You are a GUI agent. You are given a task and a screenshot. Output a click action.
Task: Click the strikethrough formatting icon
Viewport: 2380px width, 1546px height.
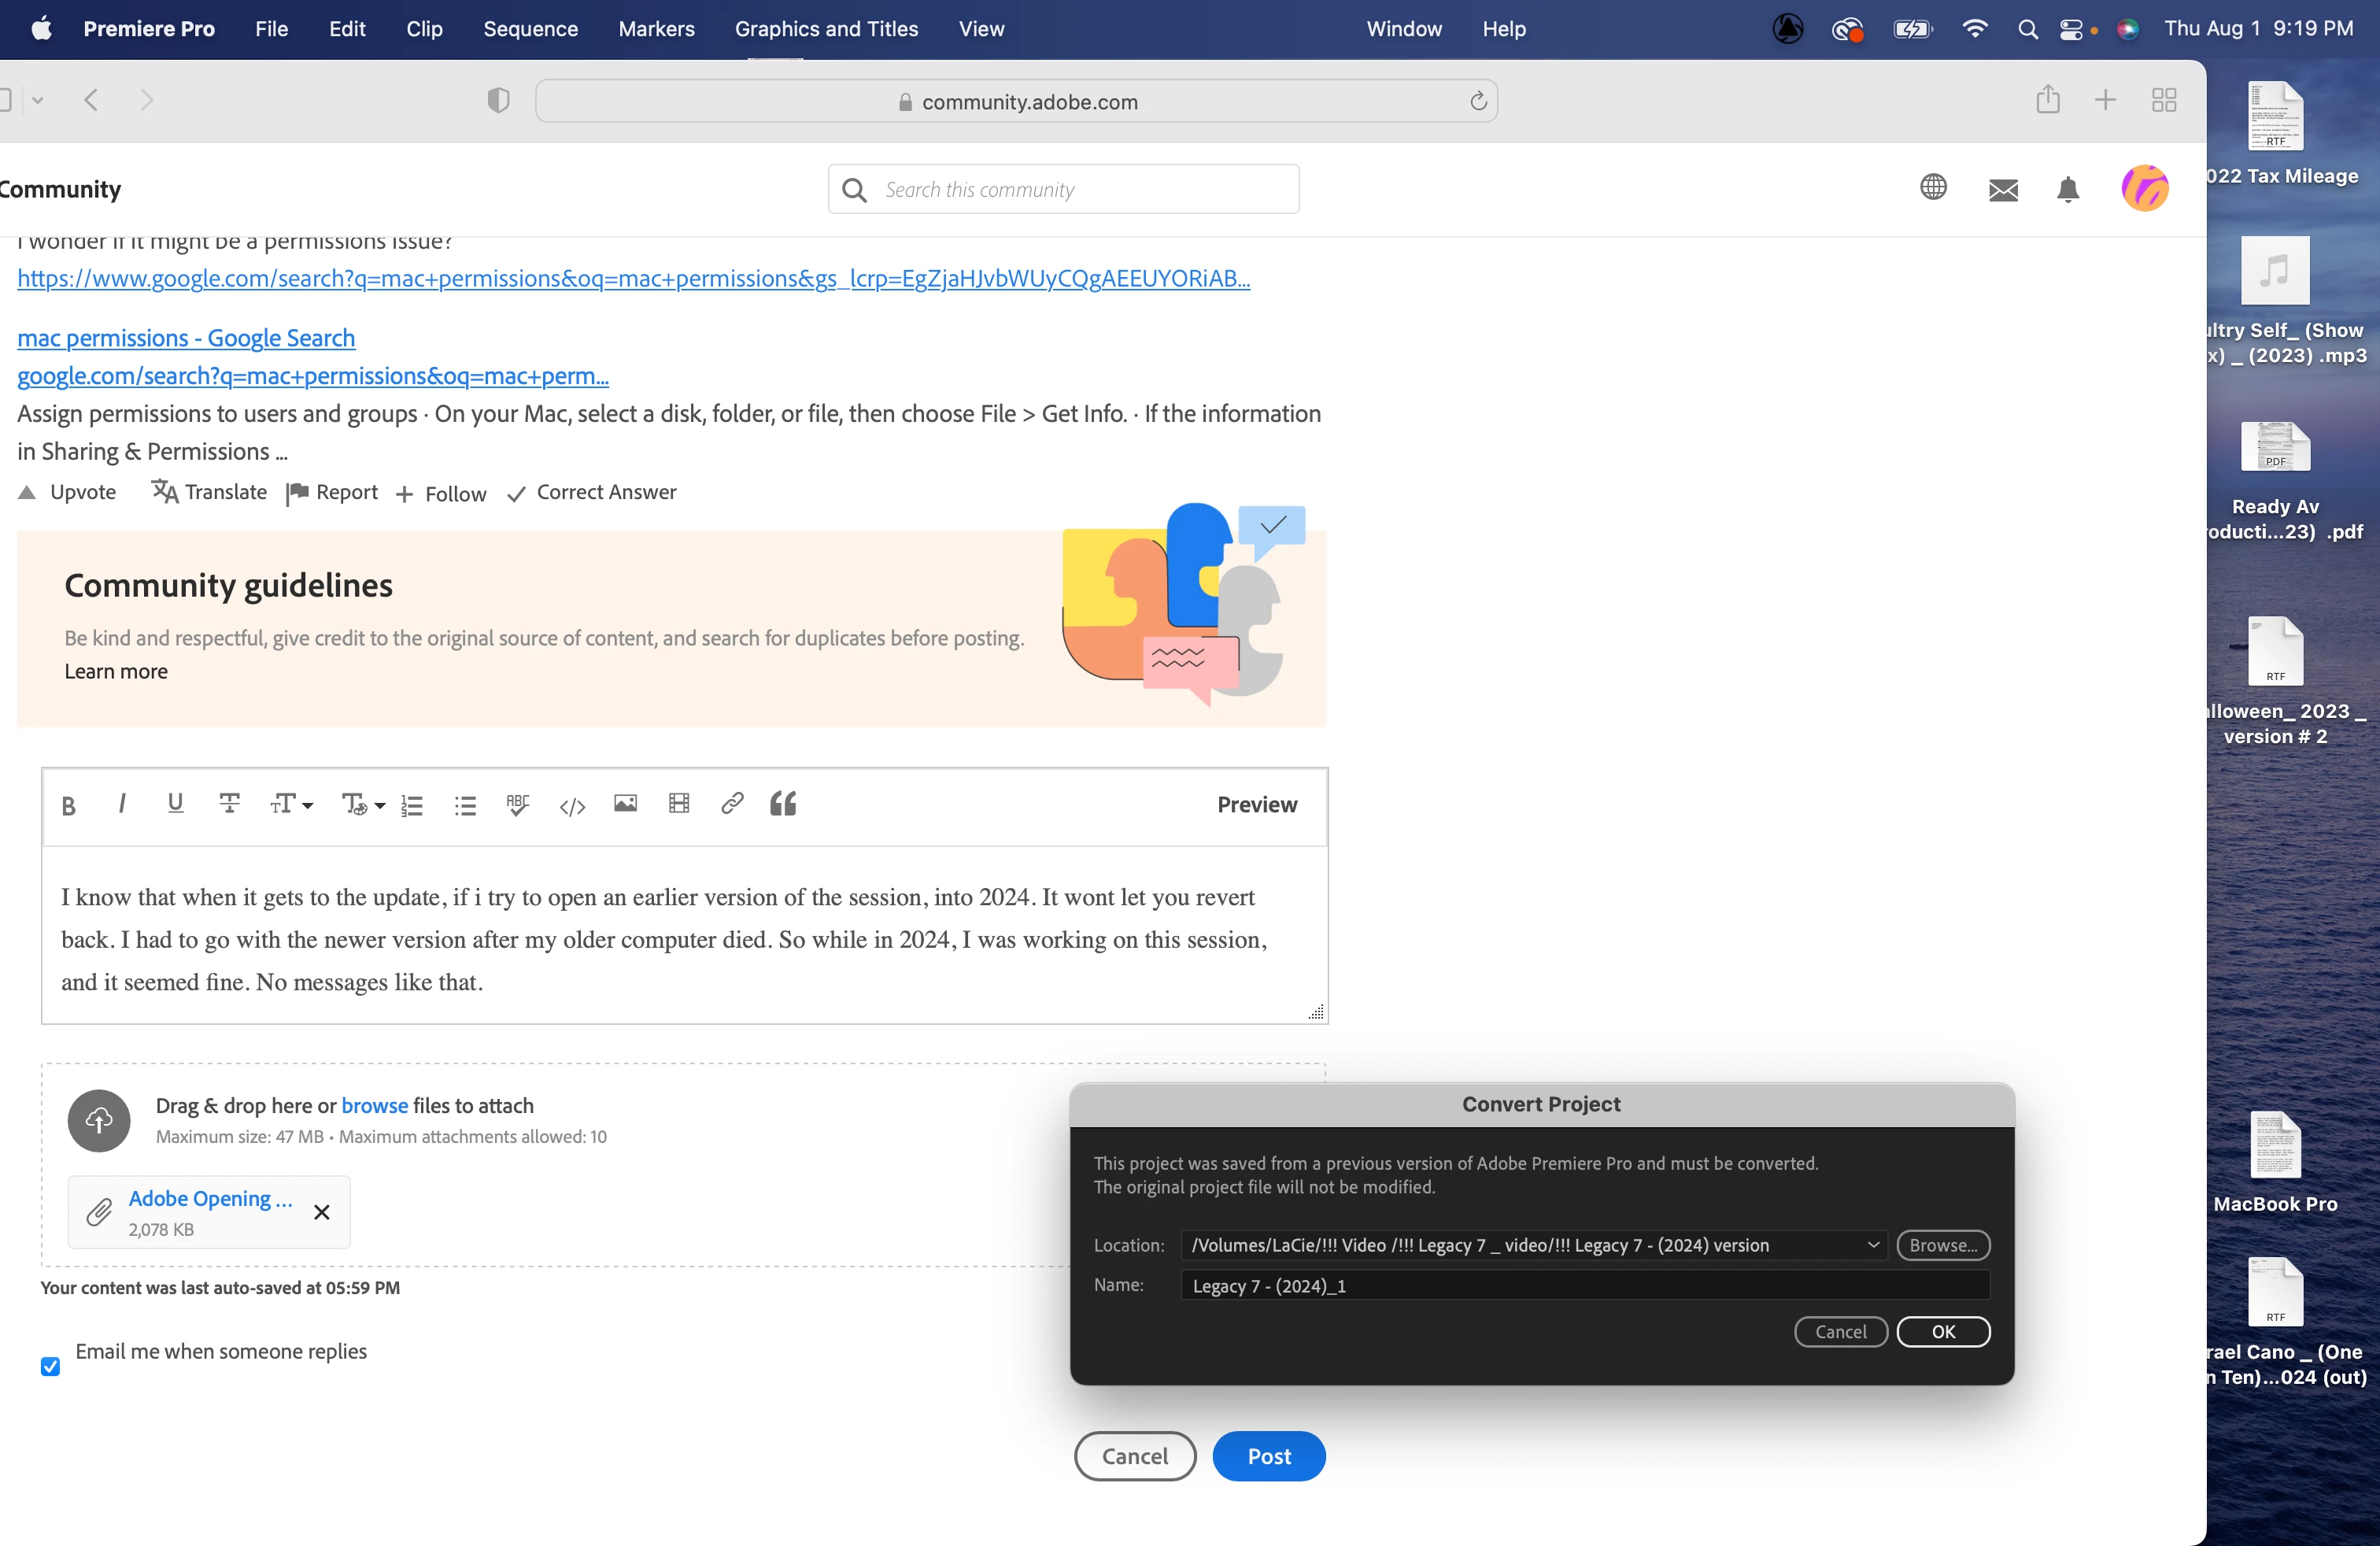229,803
